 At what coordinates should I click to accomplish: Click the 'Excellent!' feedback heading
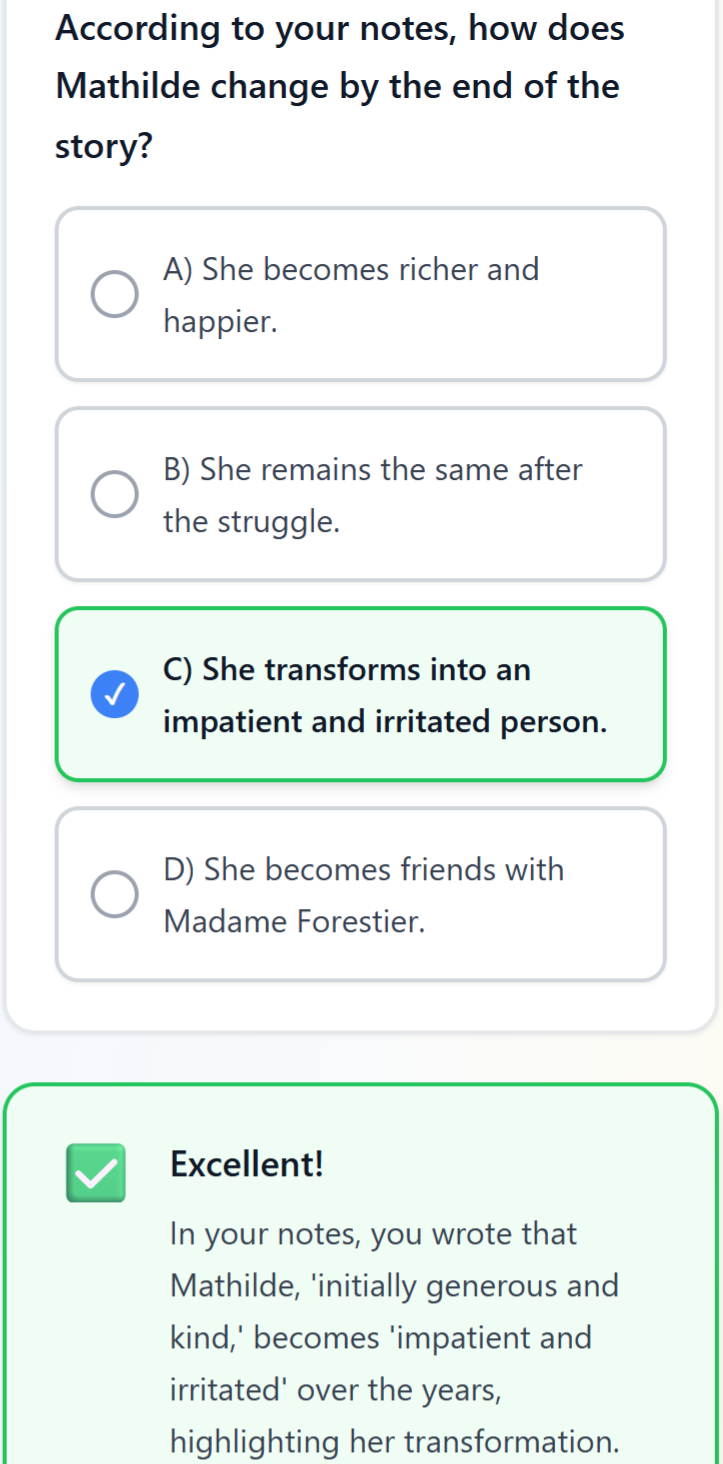coord(245,1163)
